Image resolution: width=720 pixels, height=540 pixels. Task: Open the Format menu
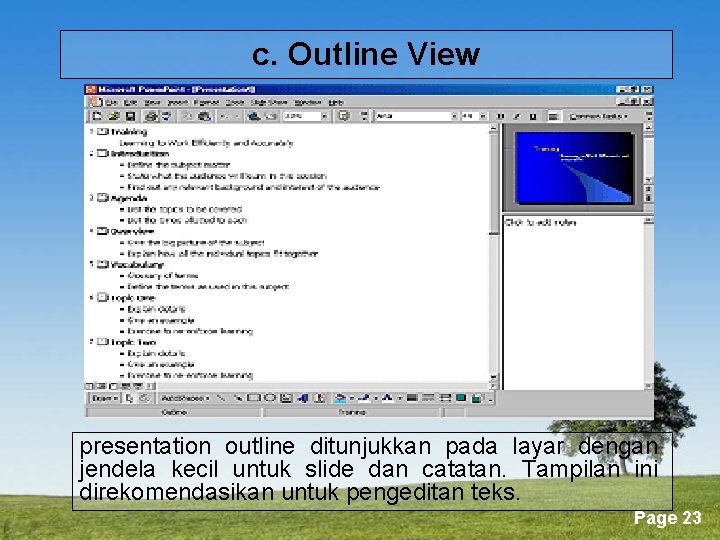coord(206,102)
